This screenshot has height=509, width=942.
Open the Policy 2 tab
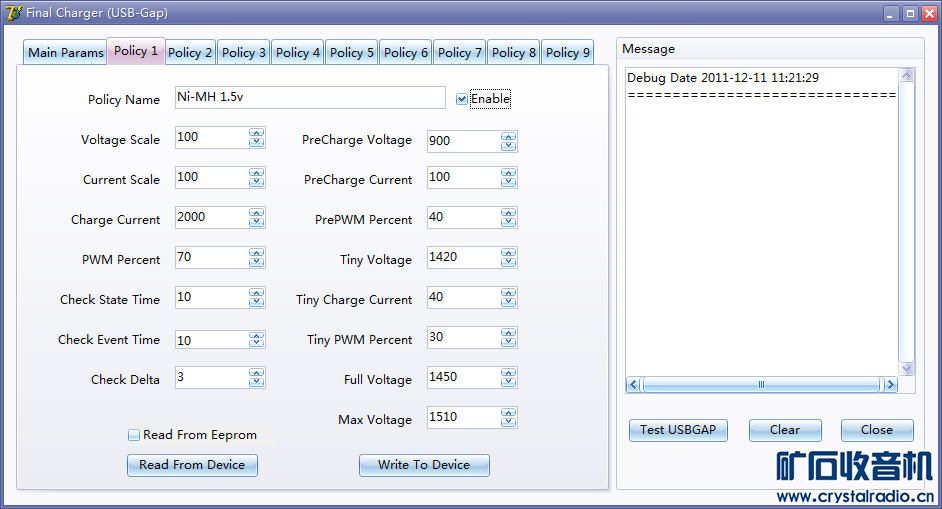click(x=190, y=52)
